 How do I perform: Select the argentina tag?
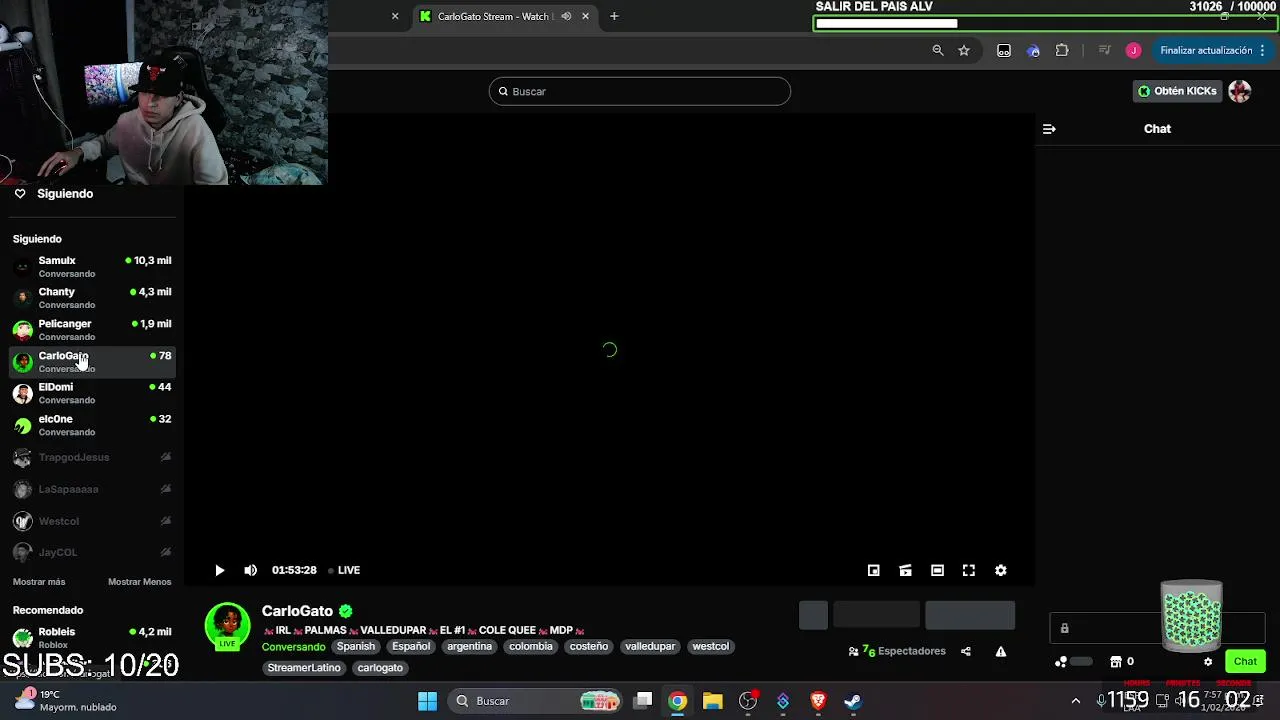470,647
